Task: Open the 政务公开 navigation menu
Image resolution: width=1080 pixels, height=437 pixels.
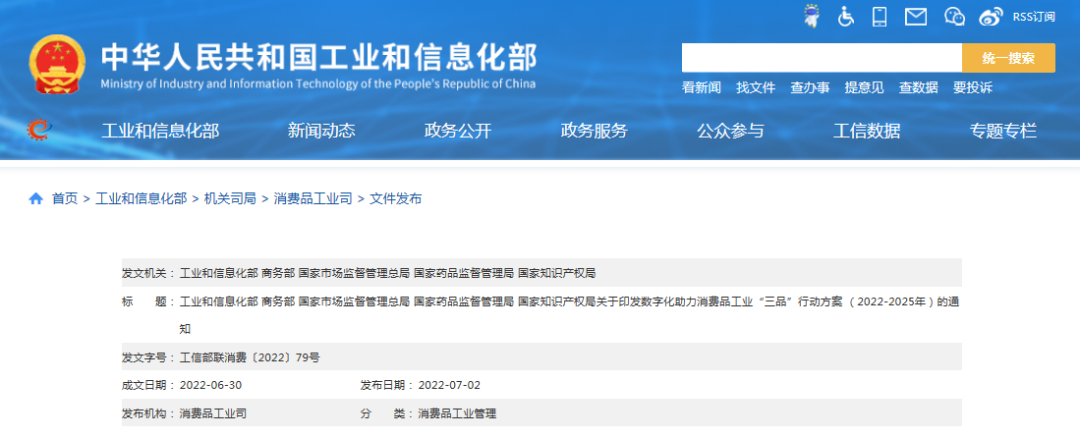Action: [458, 130]
